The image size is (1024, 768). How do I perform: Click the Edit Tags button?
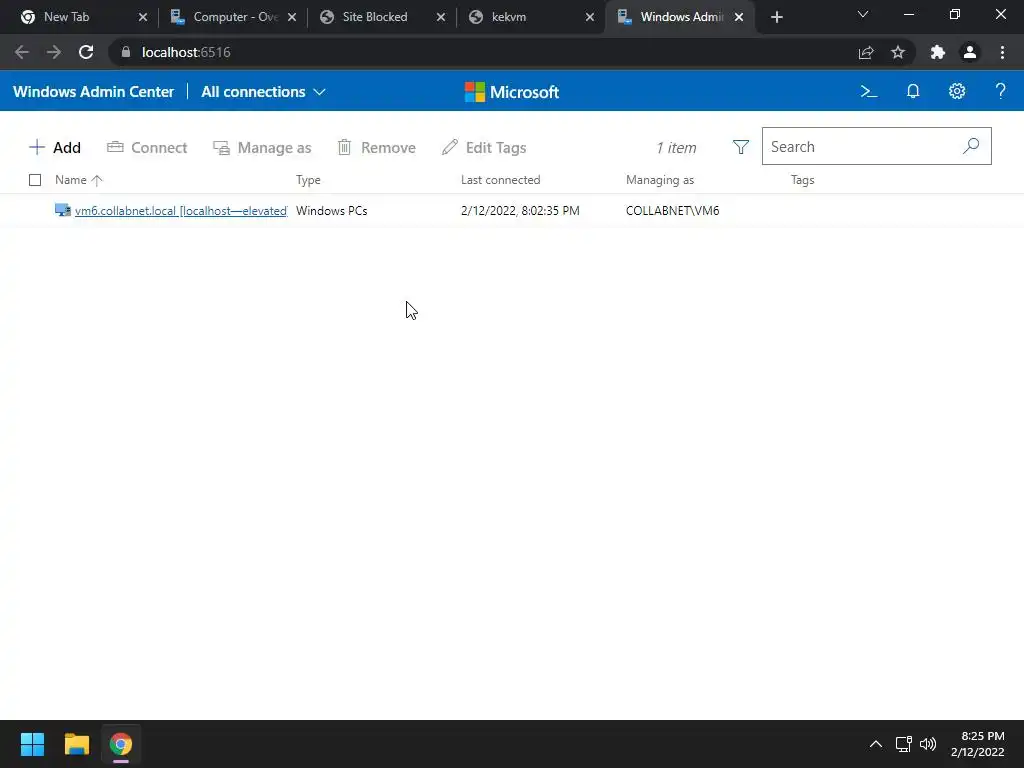click(x=484, y=148)
